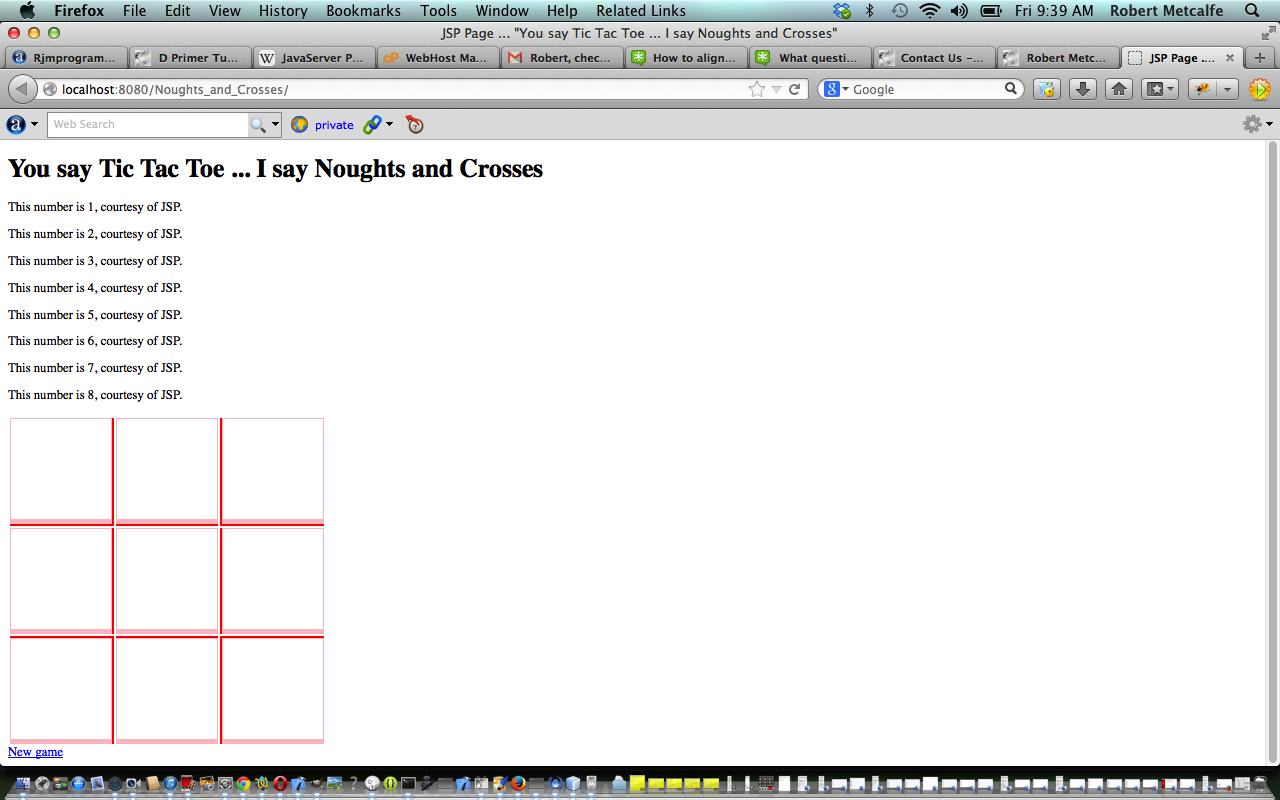Image resolution: width=1280 pixels, height=800 pixels.
Task: Open the Related Links menu
Action: coord(641,11)
